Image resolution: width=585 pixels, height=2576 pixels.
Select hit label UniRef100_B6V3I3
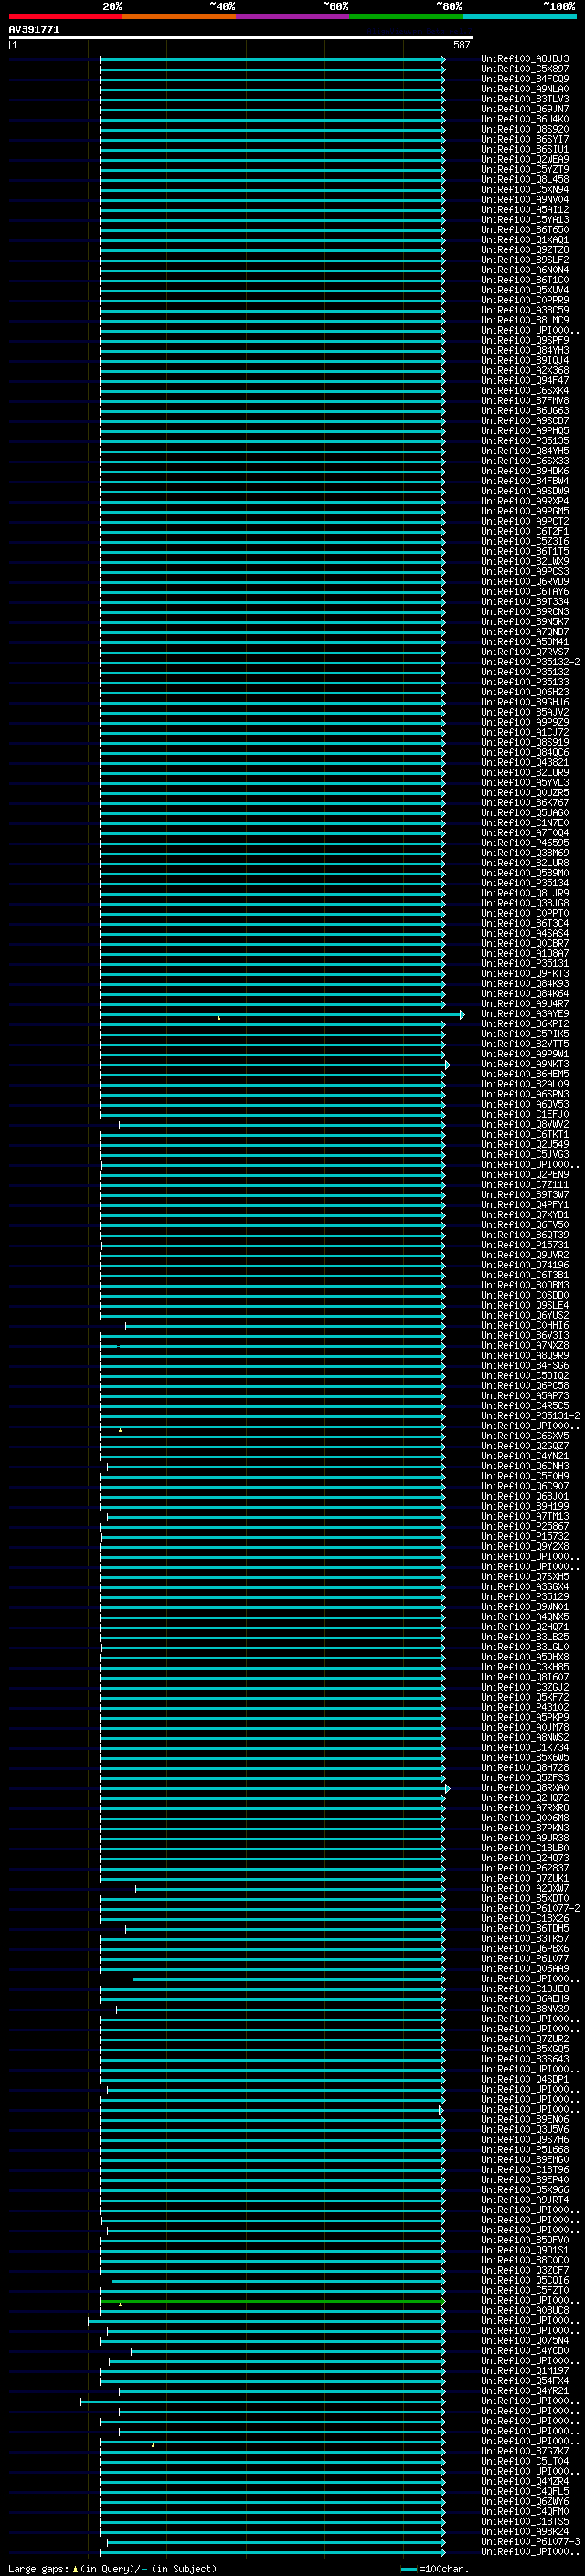point(525,1336)
